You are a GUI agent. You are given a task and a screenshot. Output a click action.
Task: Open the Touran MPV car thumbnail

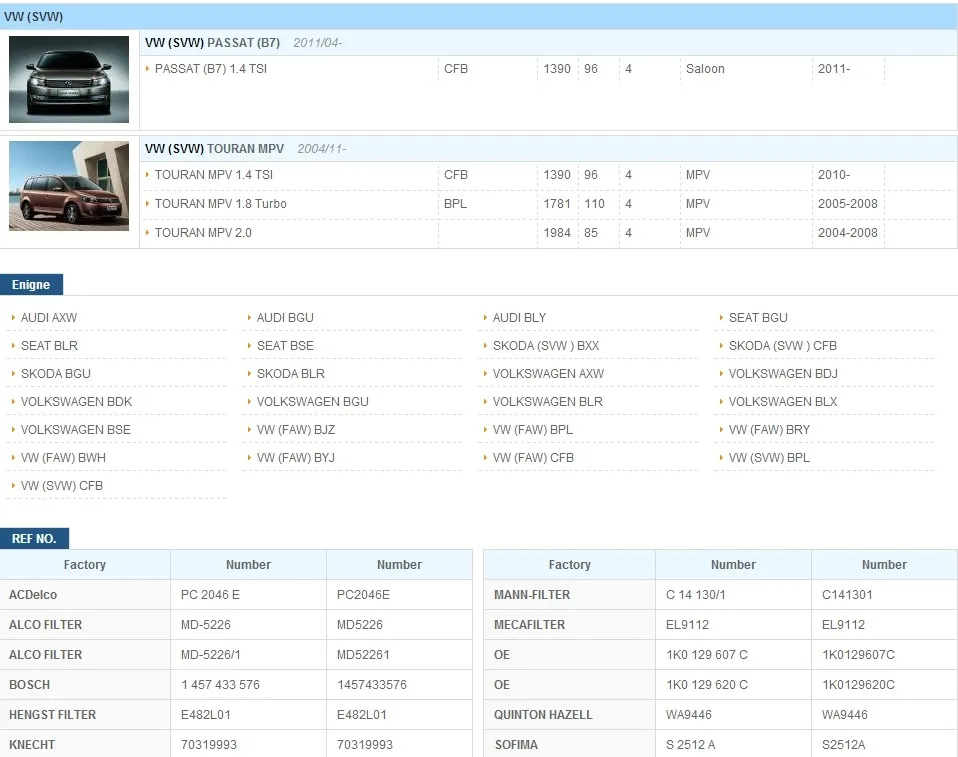pos(69,186)
